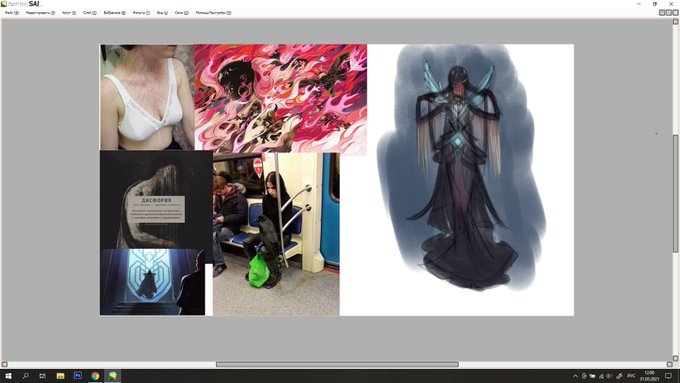
Task: Click the vertical scrollbar up arrow
Action: click(x=675, y=22)
